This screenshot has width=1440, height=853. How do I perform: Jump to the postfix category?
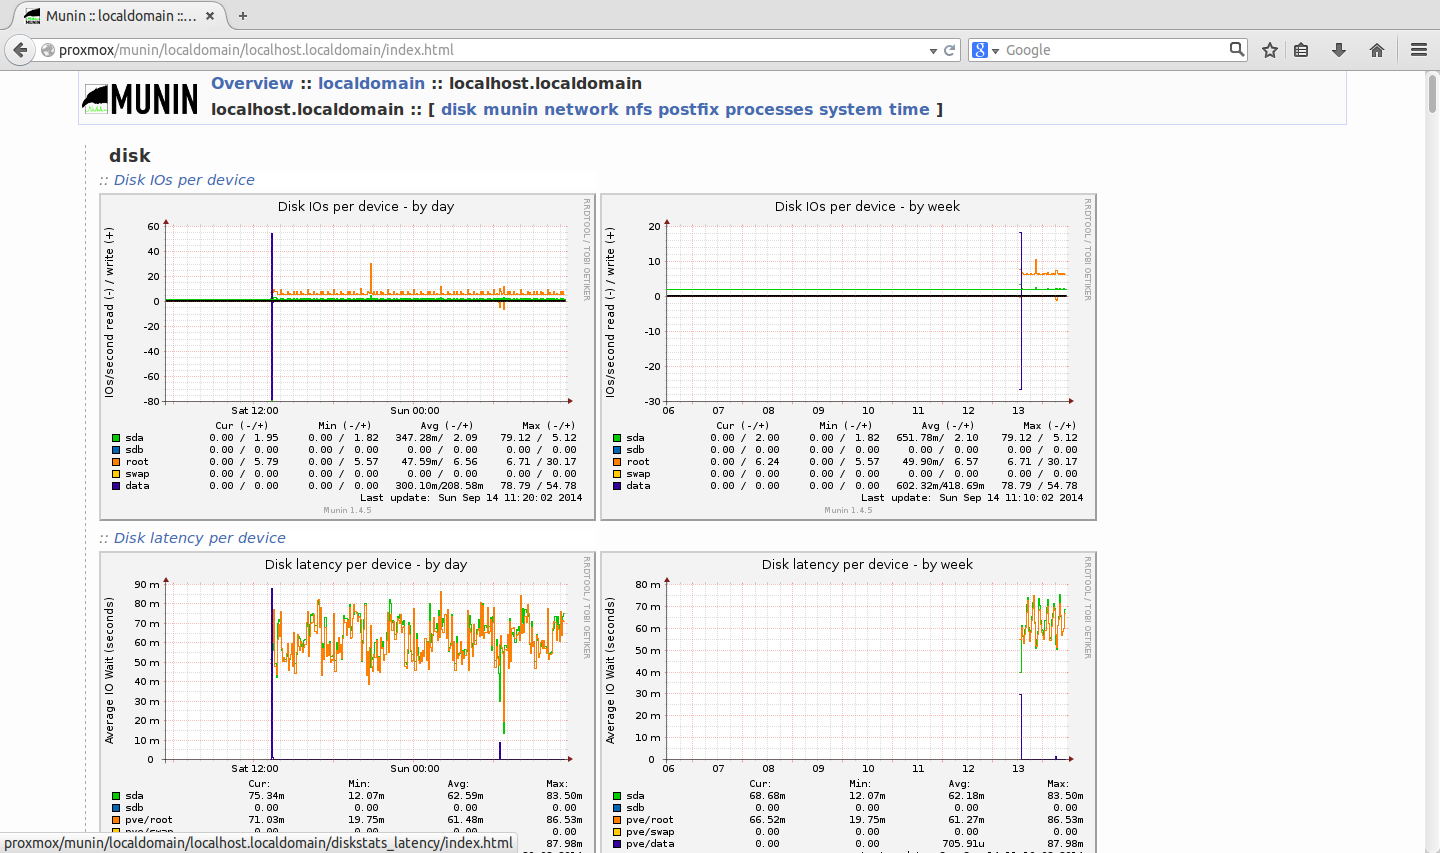pos(688,110)
